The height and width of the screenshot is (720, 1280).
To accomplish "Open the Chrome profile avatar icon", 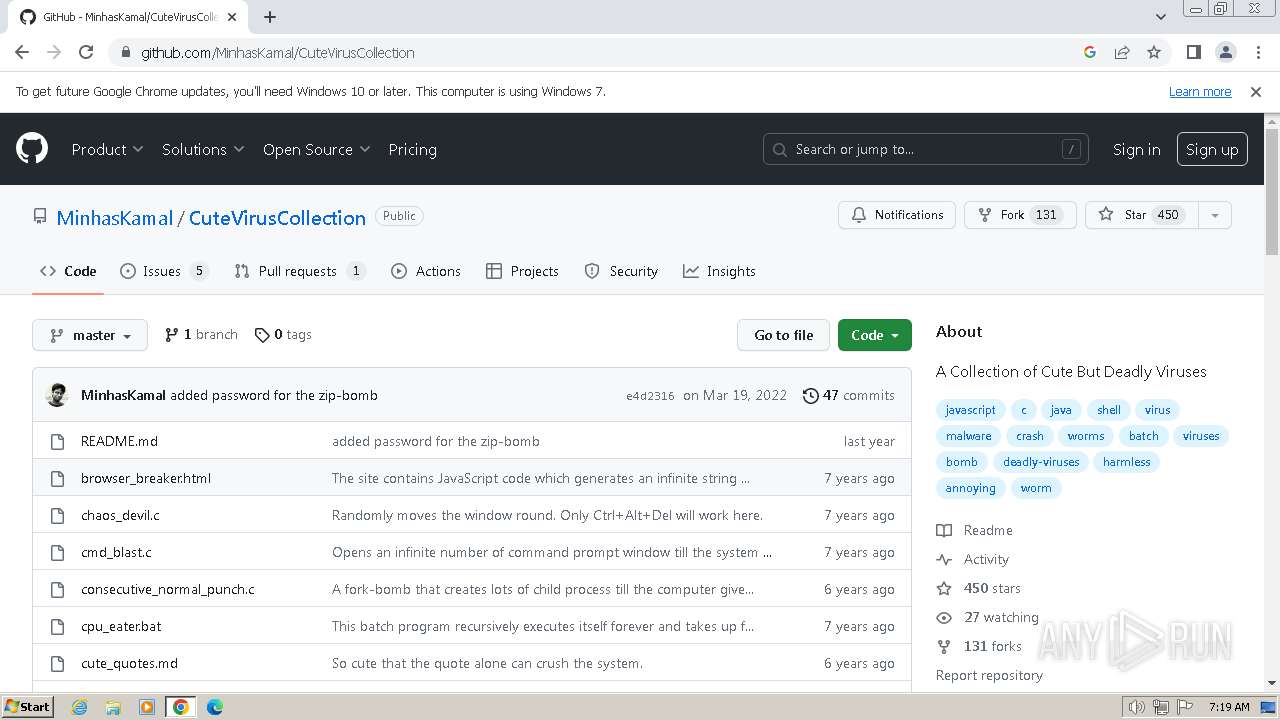I will 1225,52.
